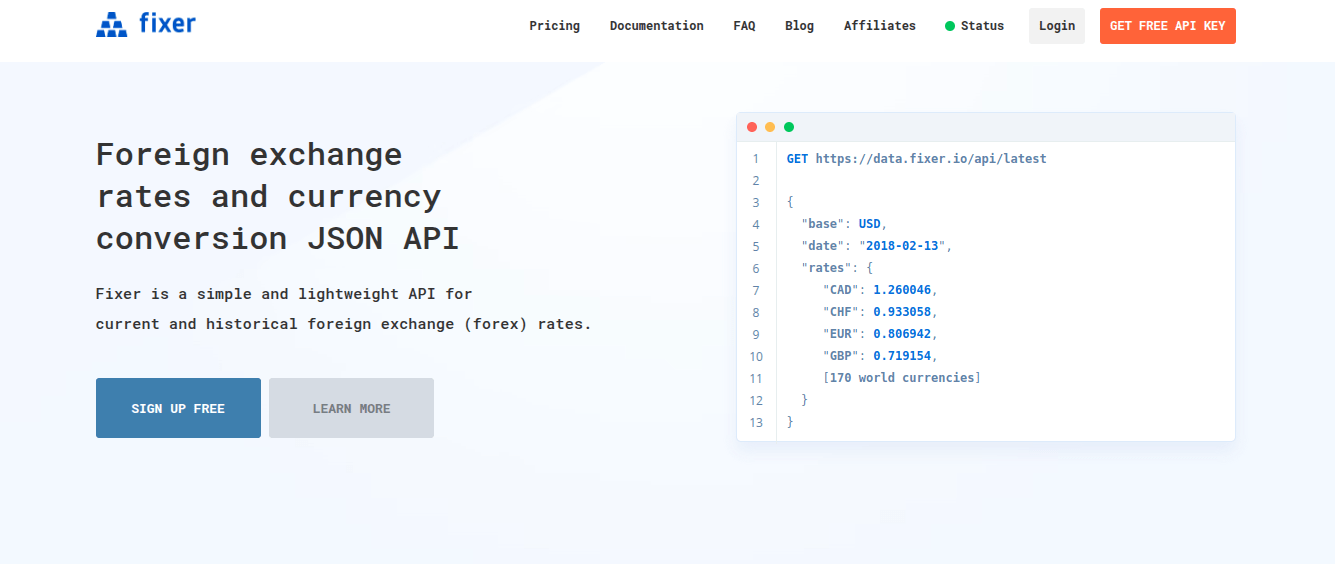Screen dimensions: 1335x564
Task: Click the "rates" key in JSON
Action: coord(829,268)
